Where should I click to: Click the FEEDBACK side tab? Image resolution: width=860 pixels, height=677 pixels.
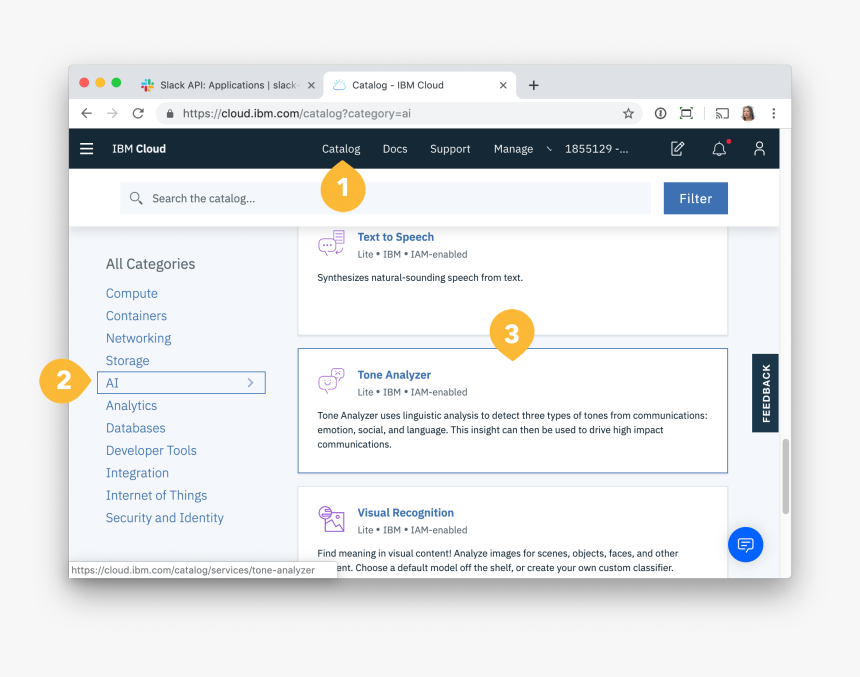[x=765, y=393]
